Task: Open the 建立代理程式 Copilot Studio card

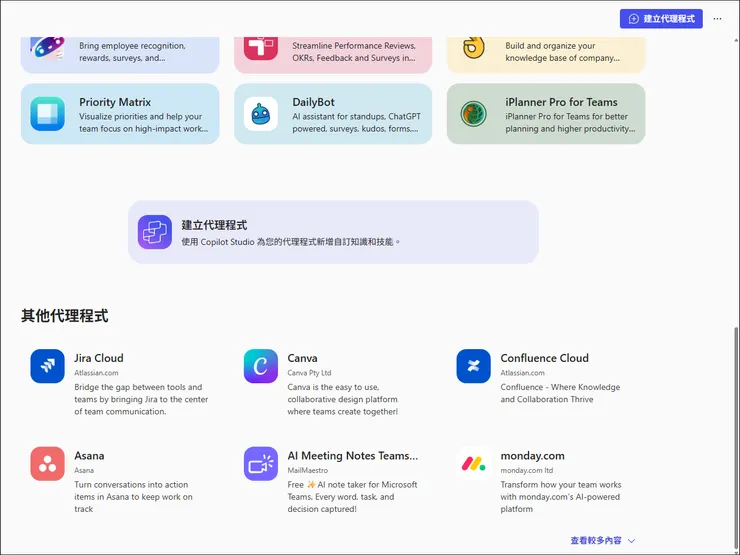Action: (333, 232)
